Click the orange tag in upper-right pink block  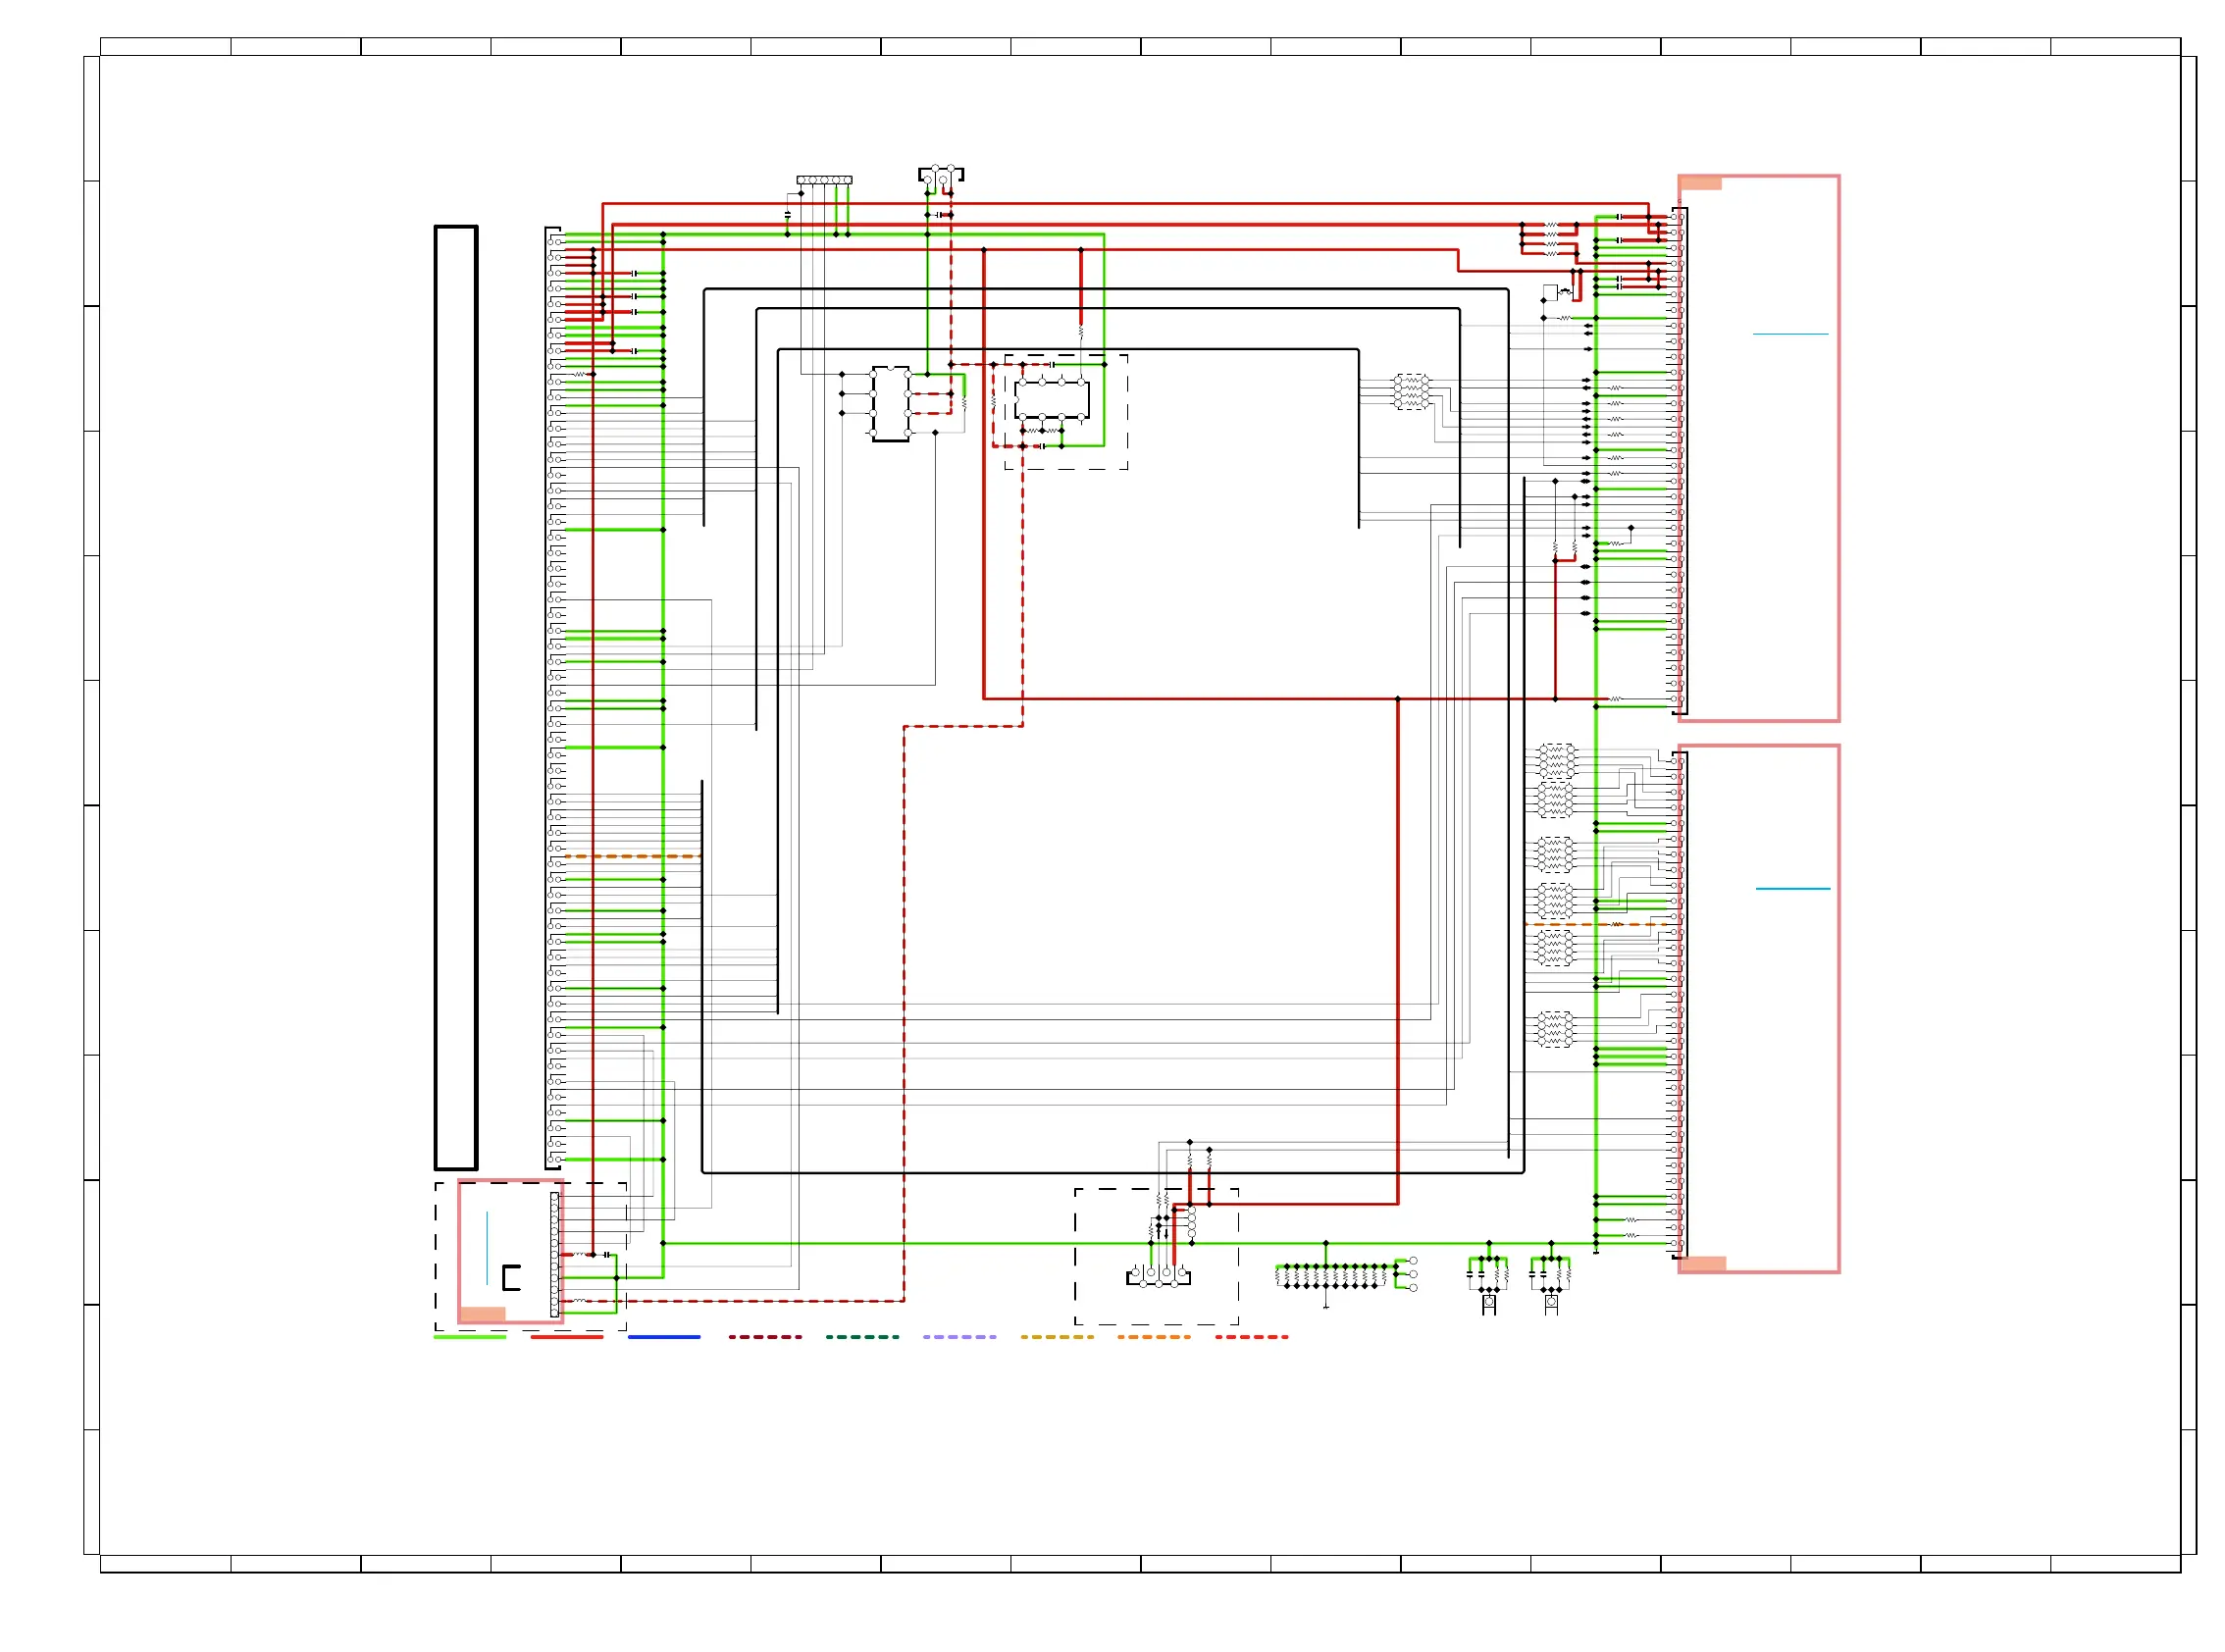coord(1700,184)
